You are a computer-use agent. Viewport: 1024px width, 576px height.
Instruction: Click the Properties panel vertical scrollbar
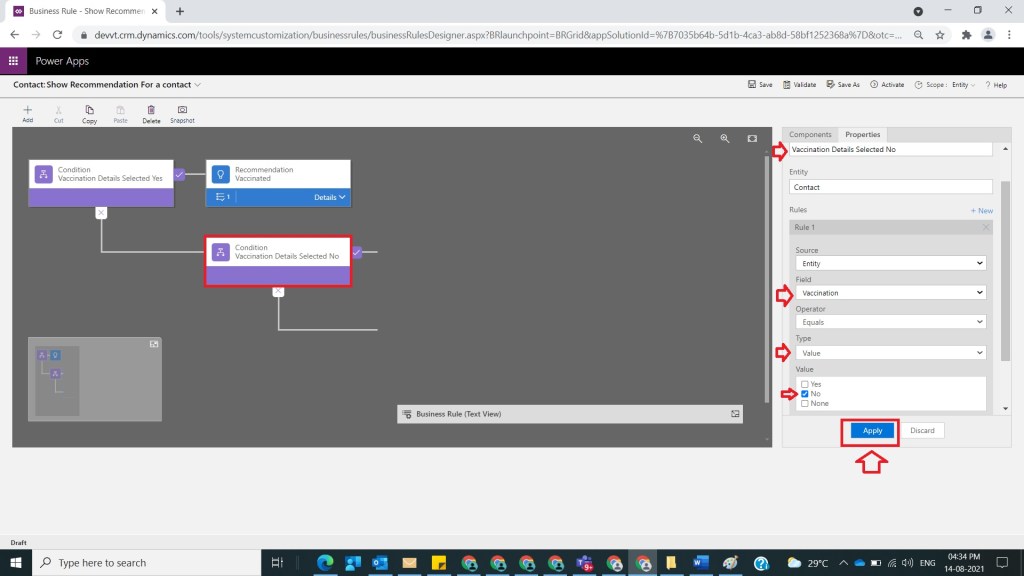(1005, 270)
